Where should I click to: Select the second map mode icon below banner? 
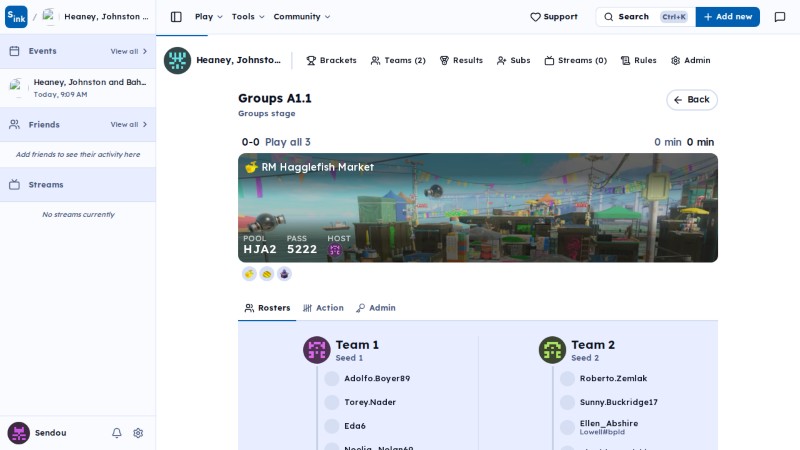point(266,274)
